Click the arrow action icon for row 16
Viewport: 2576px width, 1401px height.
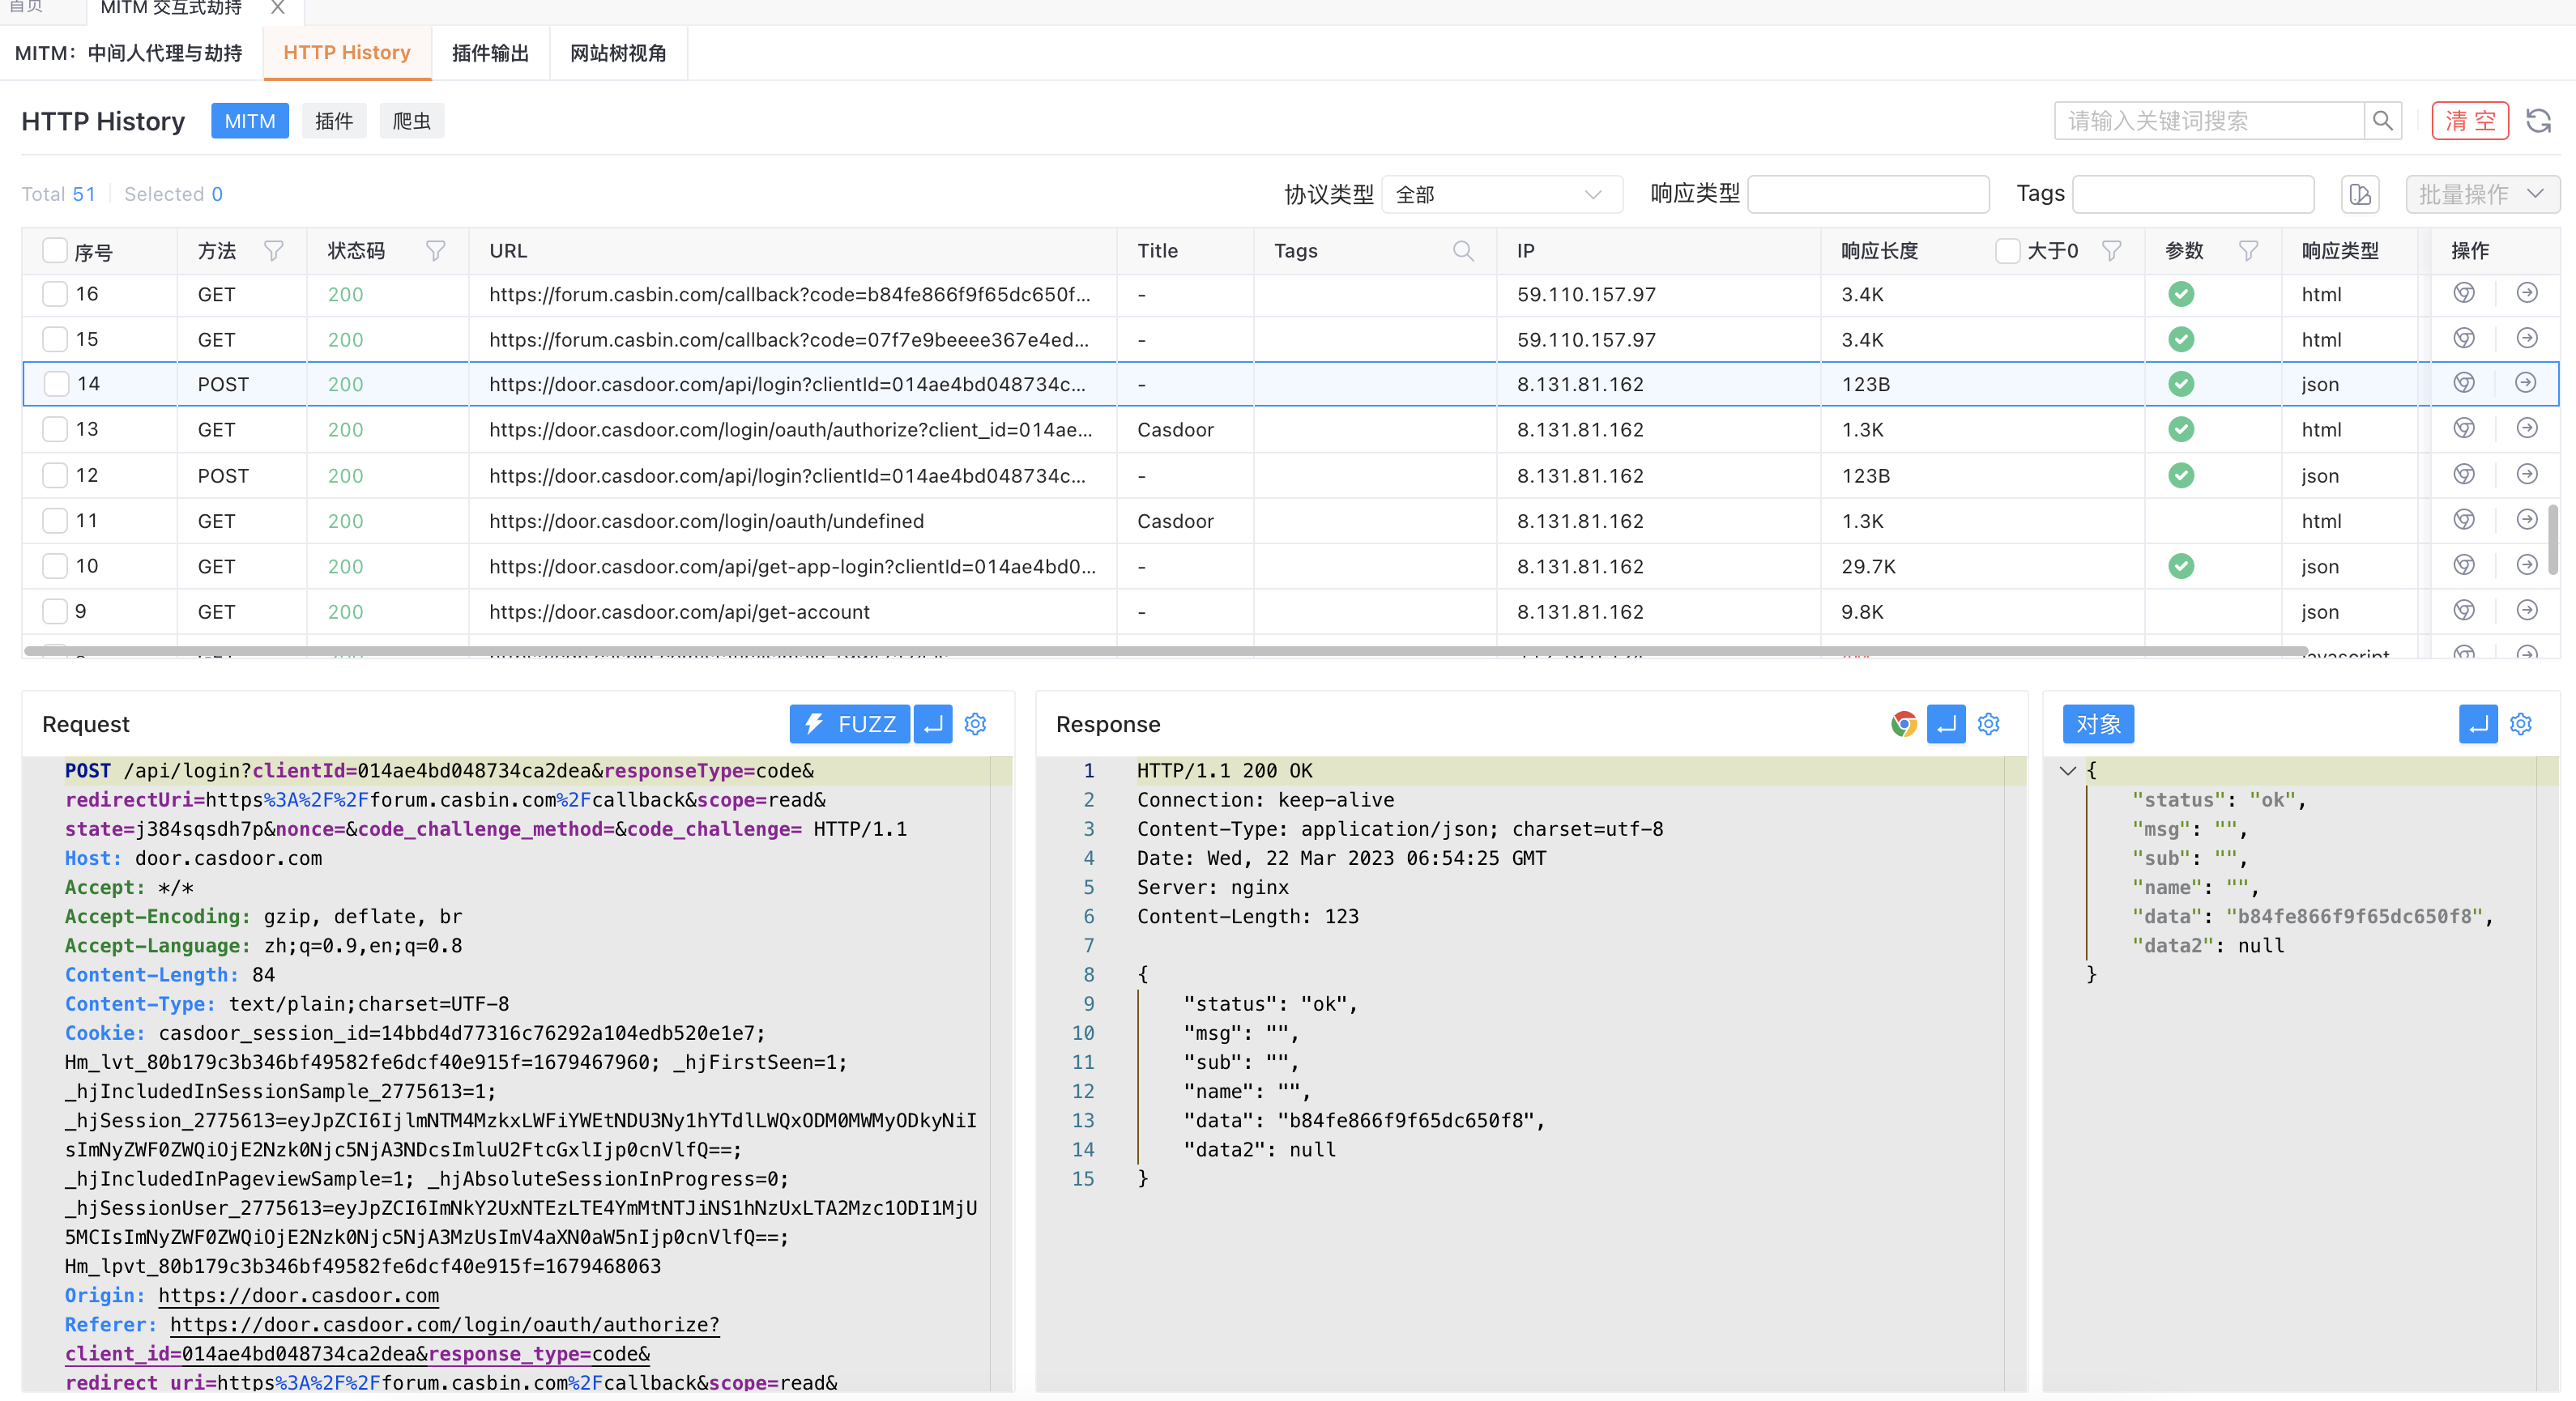pos(2528,292)
